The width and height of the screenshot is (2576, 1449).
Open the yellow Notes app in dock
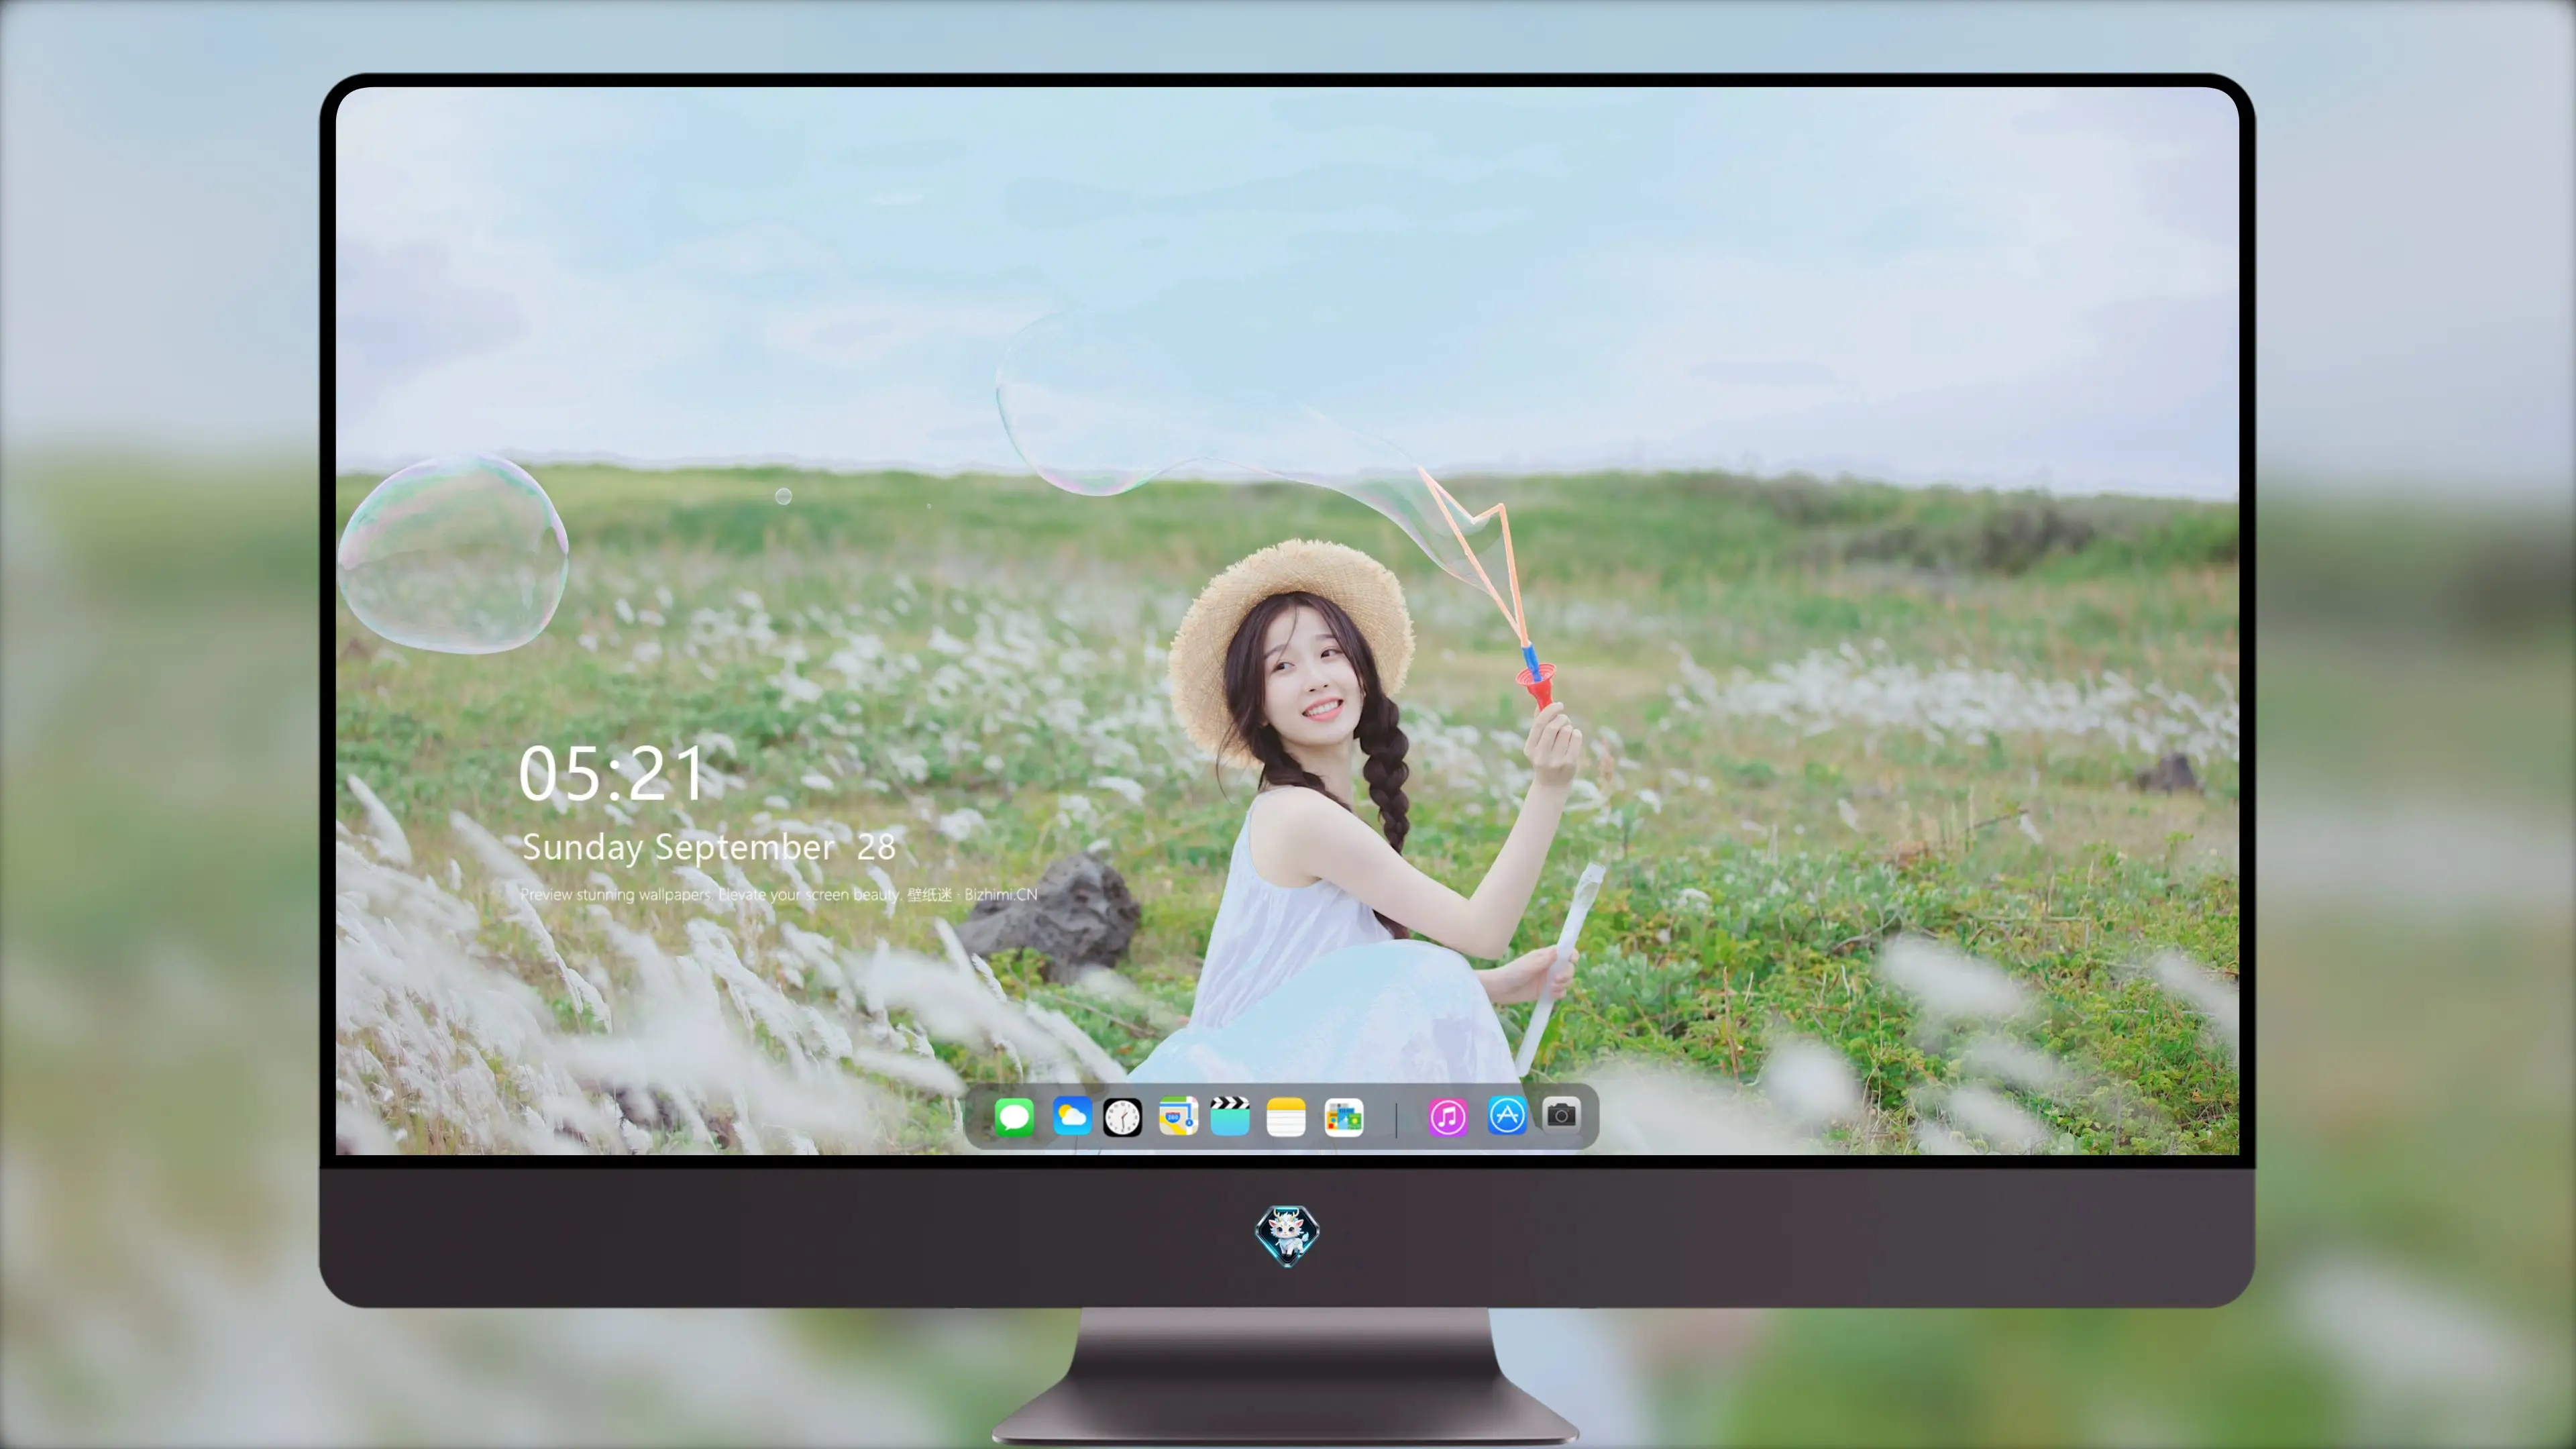coord(1286,1117)
